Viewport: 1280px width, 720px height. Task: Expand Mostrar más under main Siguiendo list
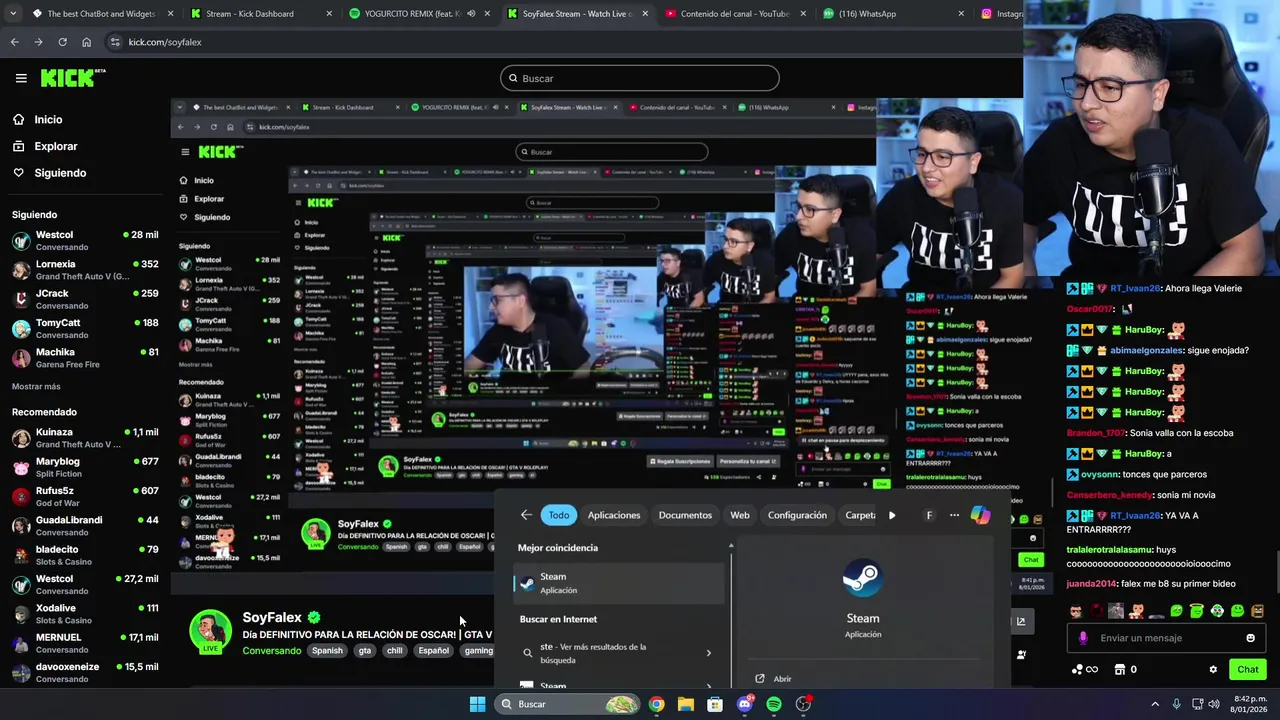click(36, 386)
